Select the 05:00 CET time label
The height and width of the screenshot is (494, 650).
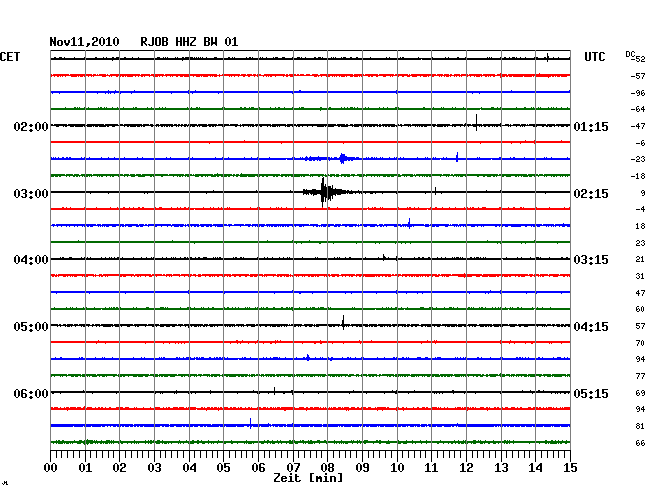click(31, 327)
